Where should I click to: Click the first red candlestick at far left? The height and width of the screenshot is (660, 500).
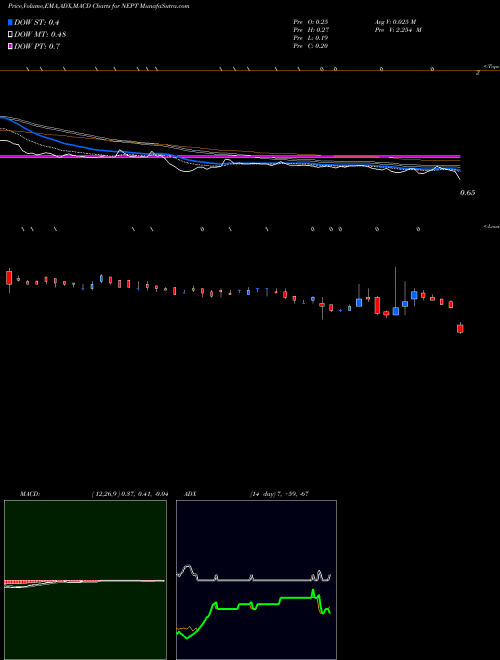click(9, 278)
